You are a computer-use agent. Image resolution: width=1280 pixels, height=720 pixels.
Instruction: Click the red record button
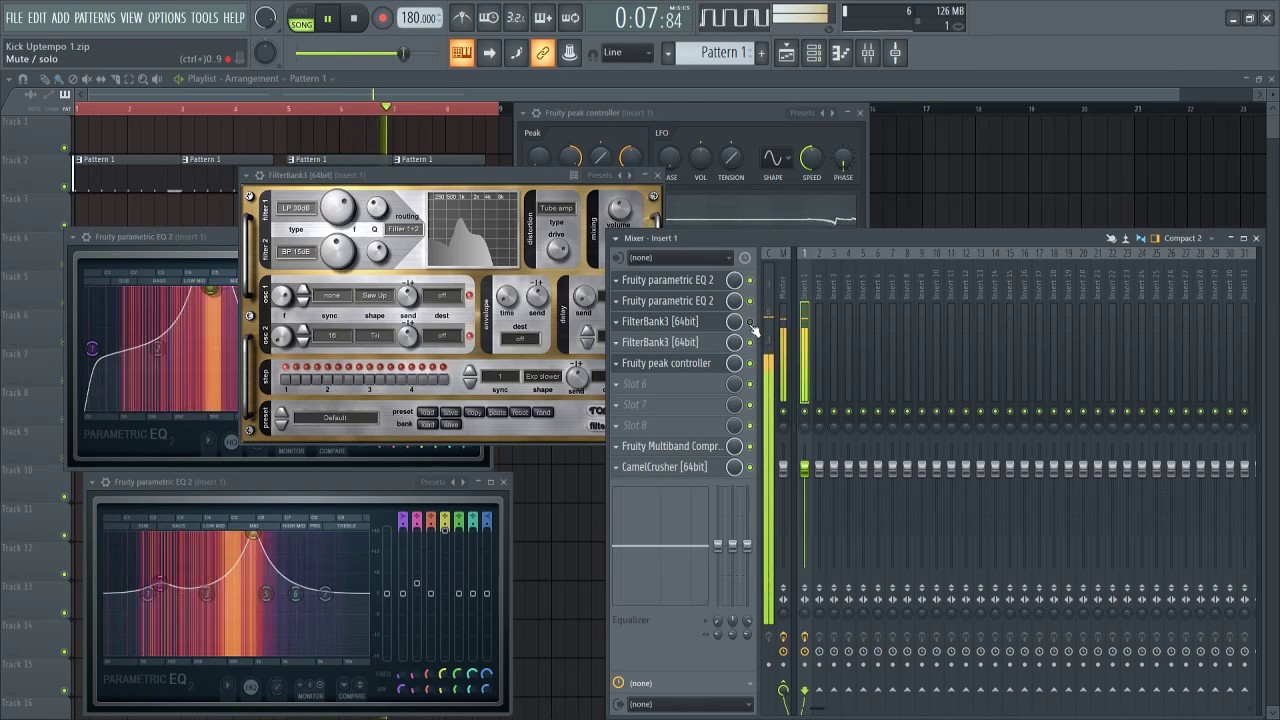pos(382,18)
